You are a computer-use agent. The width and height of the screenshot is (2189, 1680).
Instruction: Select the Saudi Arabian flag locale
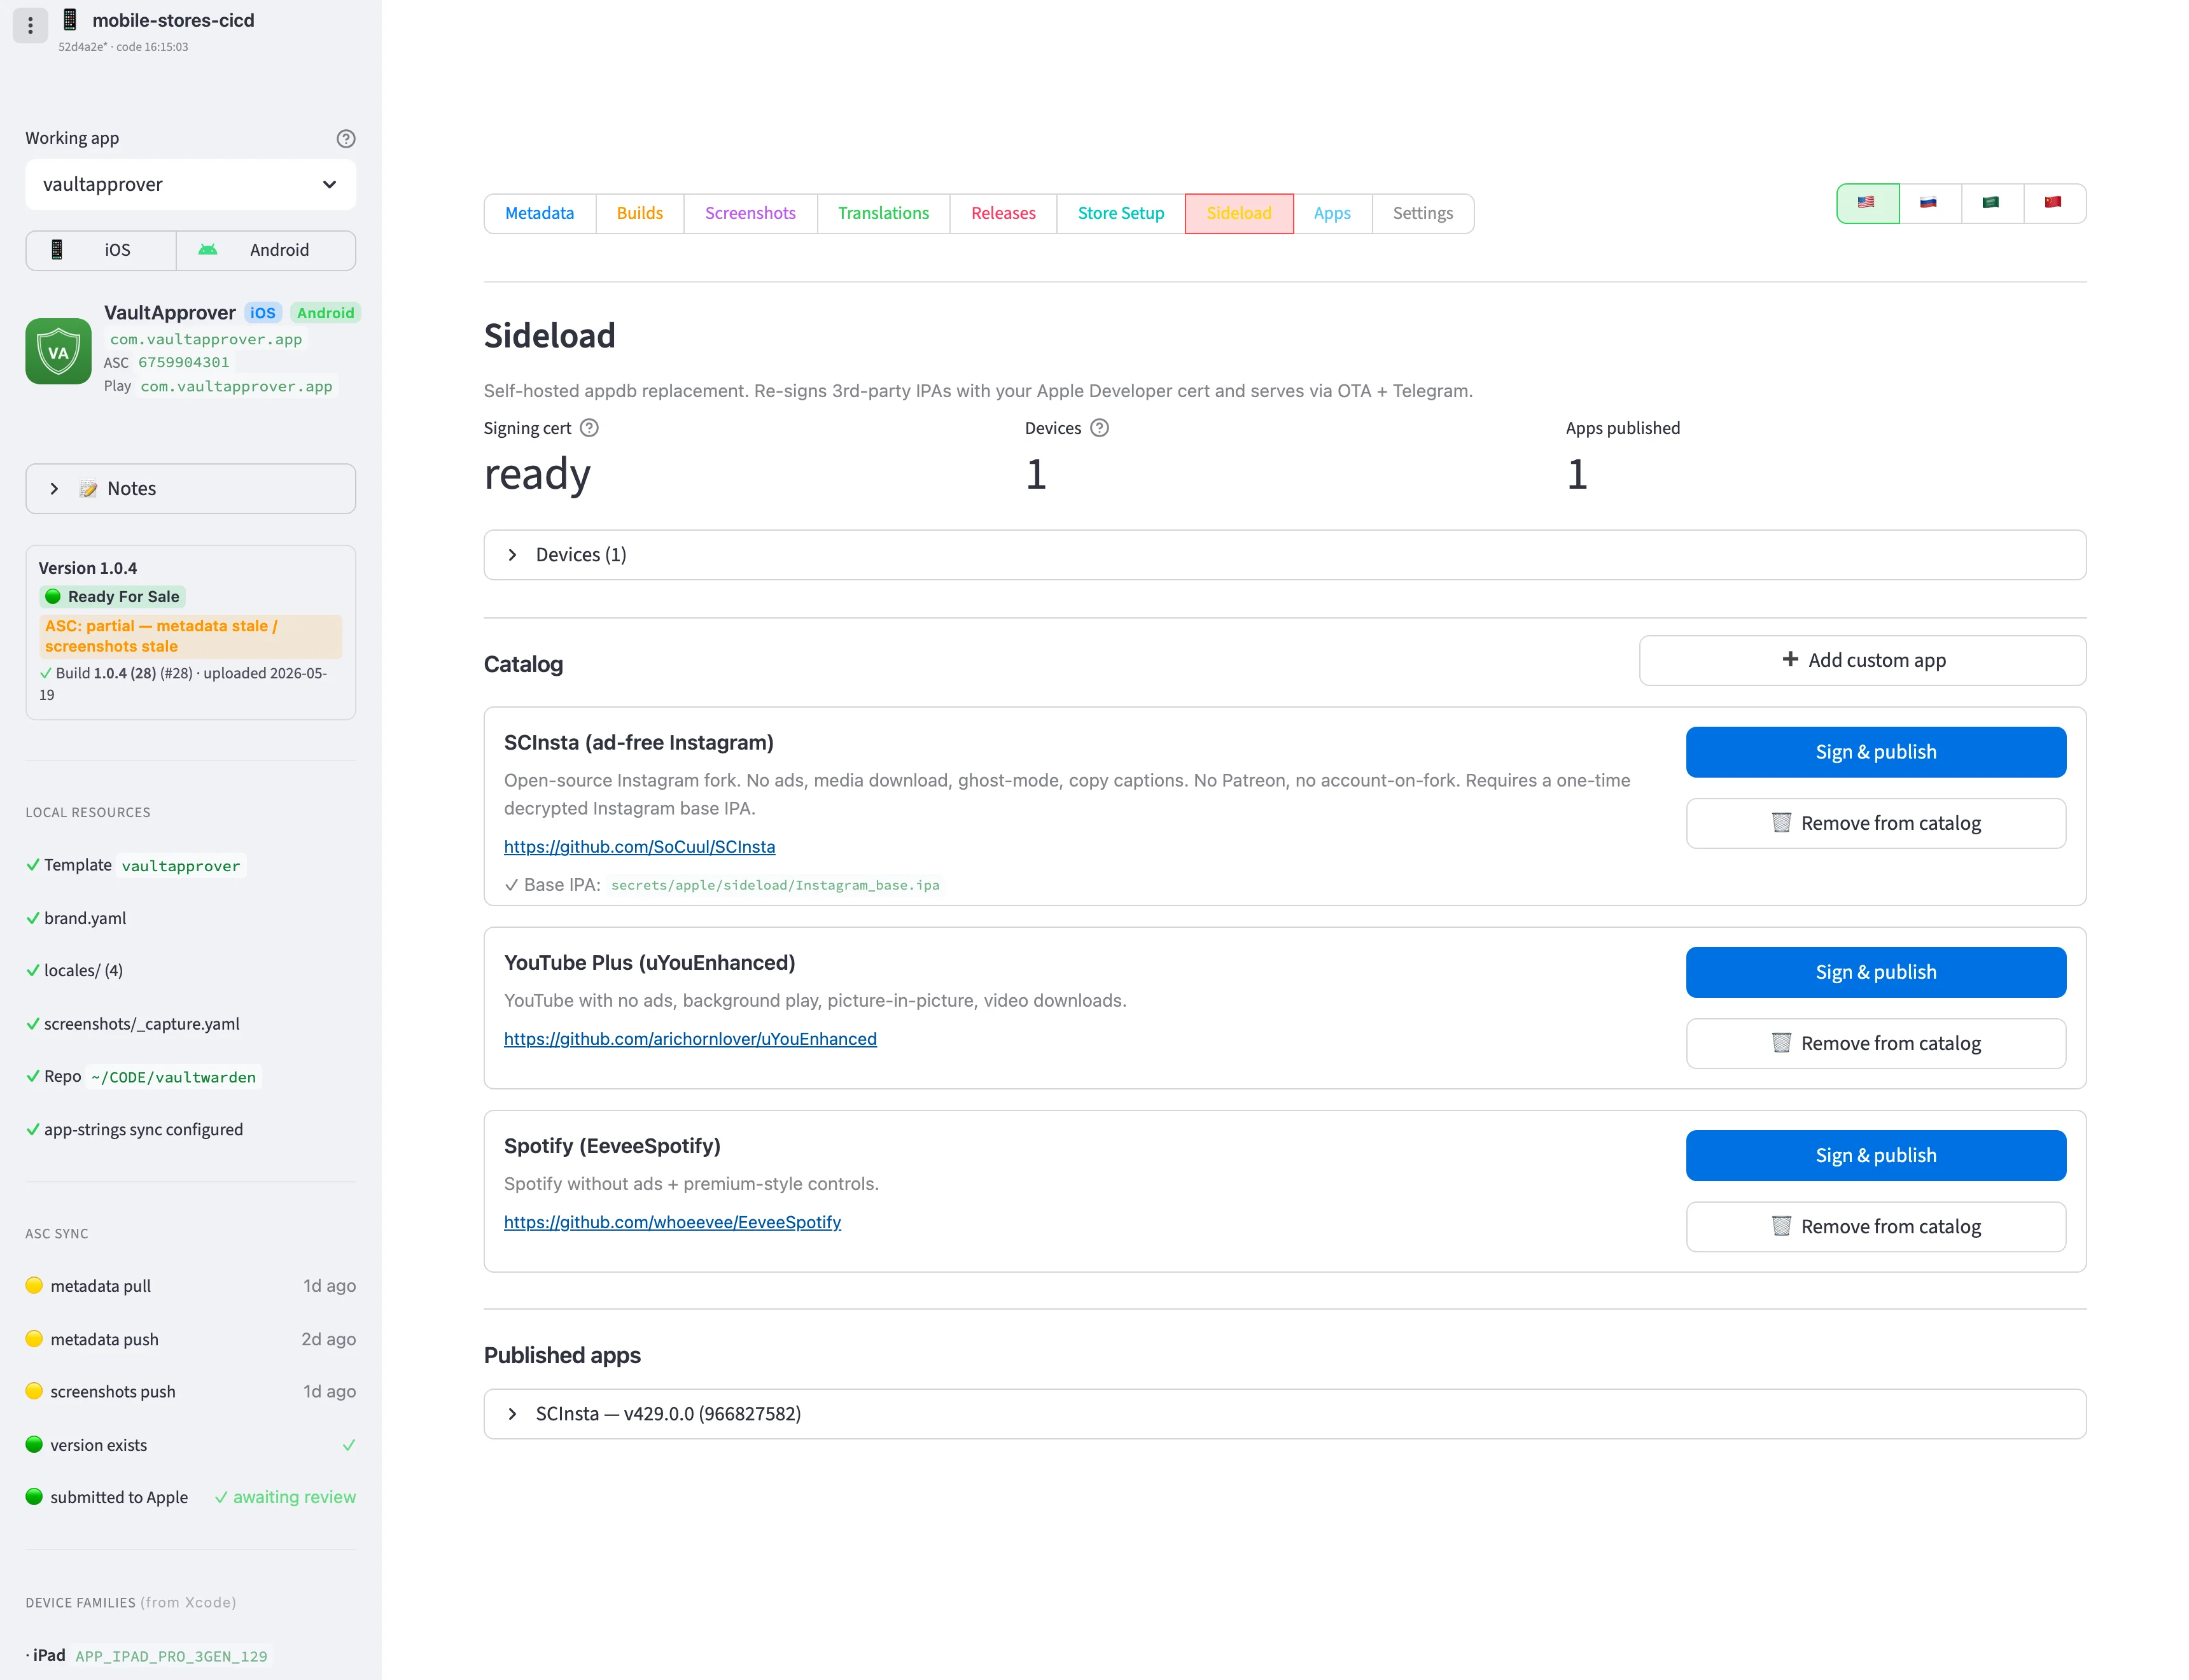tap(1991, 203)
